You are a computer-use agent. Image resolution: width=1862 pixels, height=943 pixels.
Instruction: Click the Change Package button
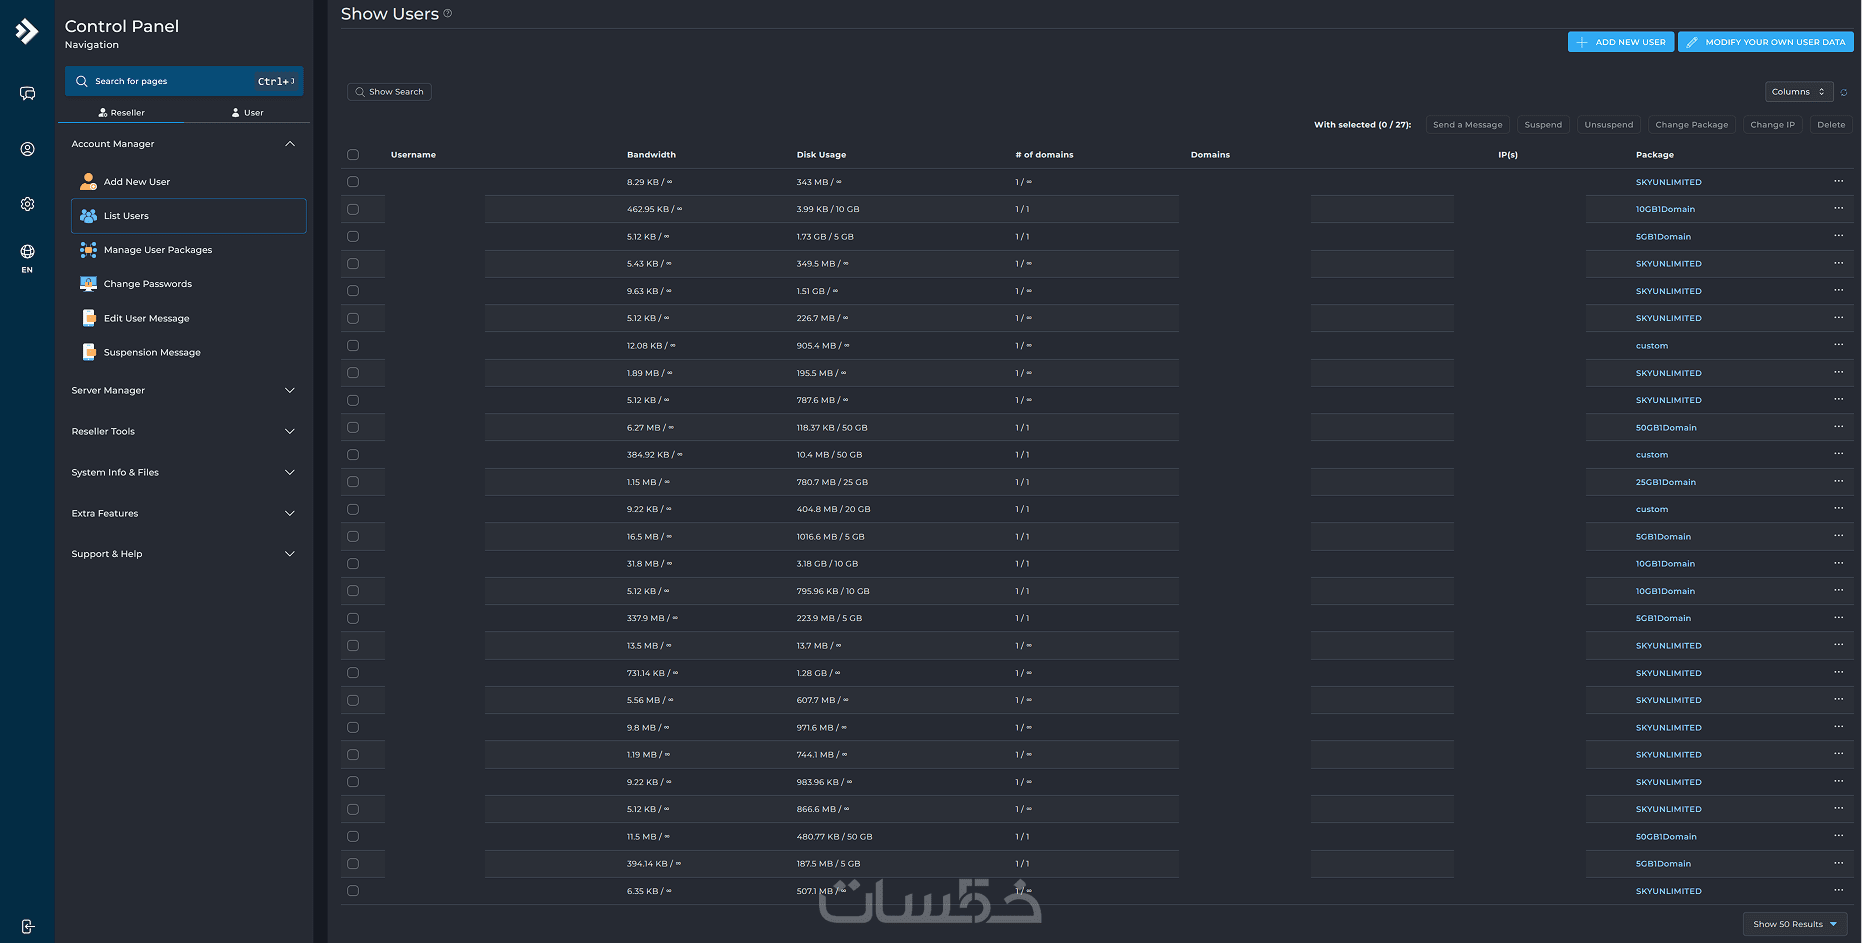click(x=1692, y=125)
